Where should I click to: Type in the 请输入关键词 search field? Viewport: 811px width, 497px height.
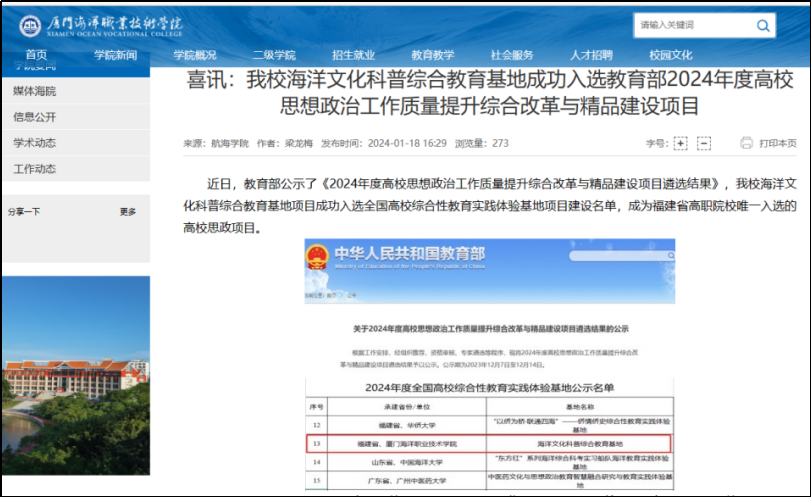pos(690,25)
